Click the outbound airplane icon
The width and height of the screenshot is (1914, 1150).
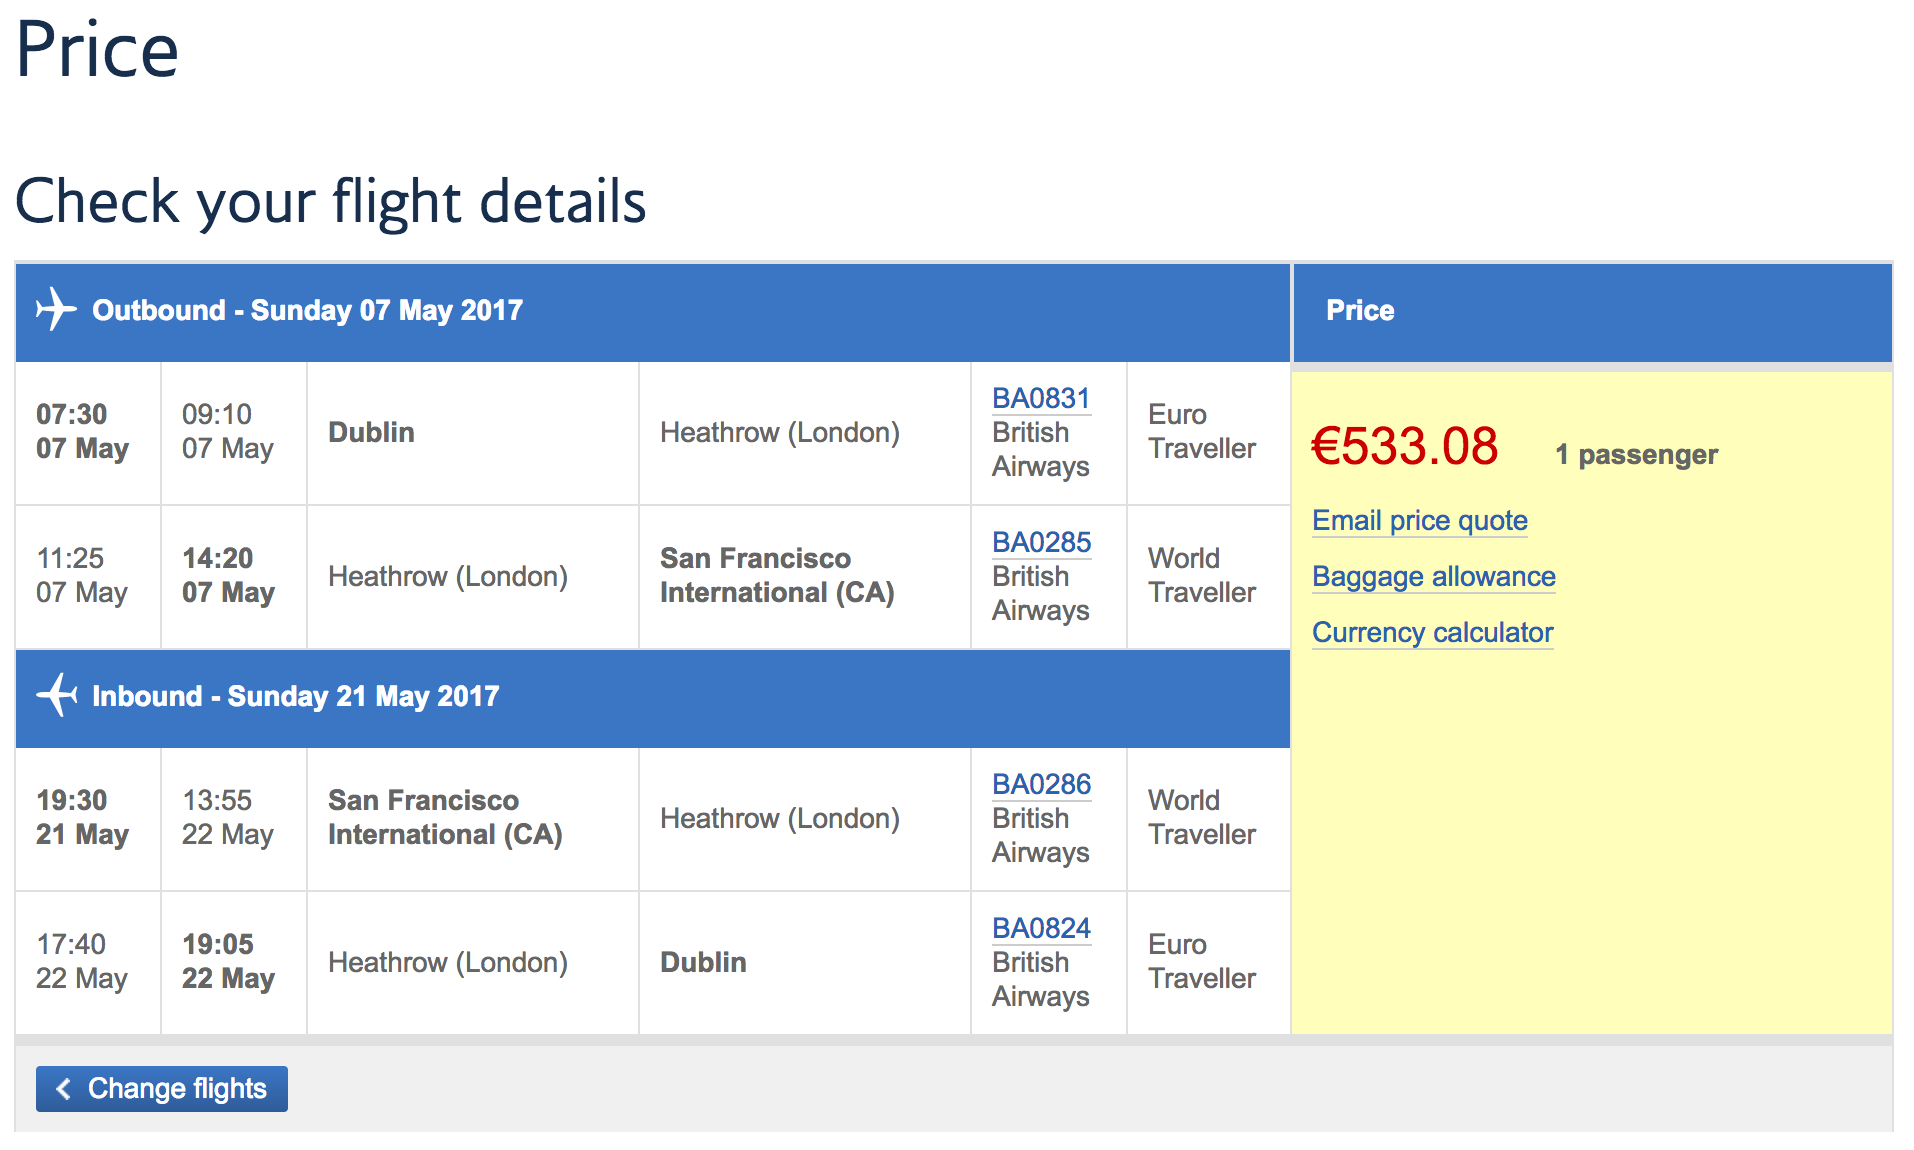pyautogui.click(x=56, y=309)
